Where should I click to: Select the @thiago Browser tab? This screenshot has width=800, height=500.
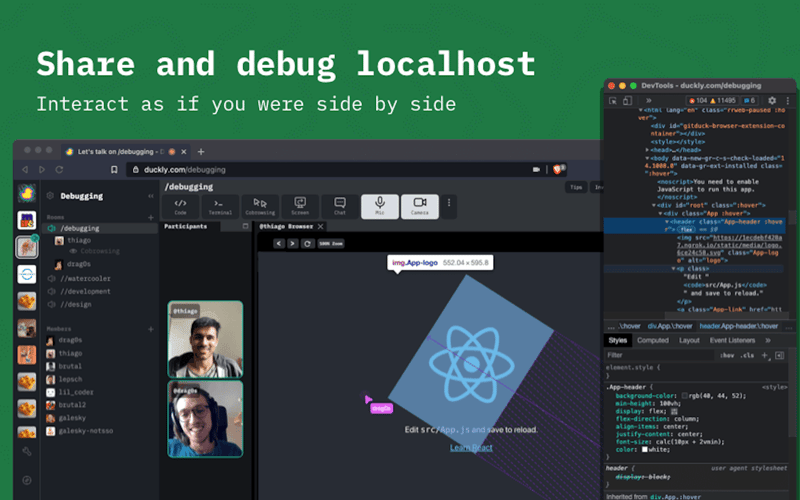pos(286,227)
